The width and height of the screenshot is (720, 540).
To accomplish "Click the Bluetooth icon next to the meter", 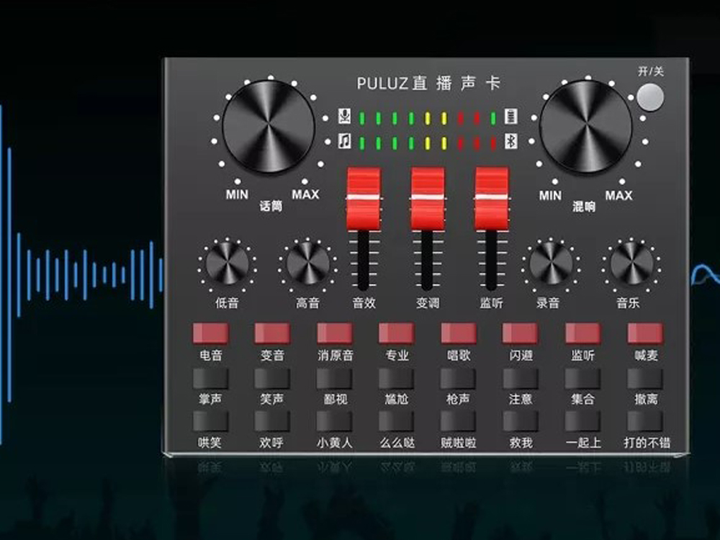I will [x=511, y=141].
